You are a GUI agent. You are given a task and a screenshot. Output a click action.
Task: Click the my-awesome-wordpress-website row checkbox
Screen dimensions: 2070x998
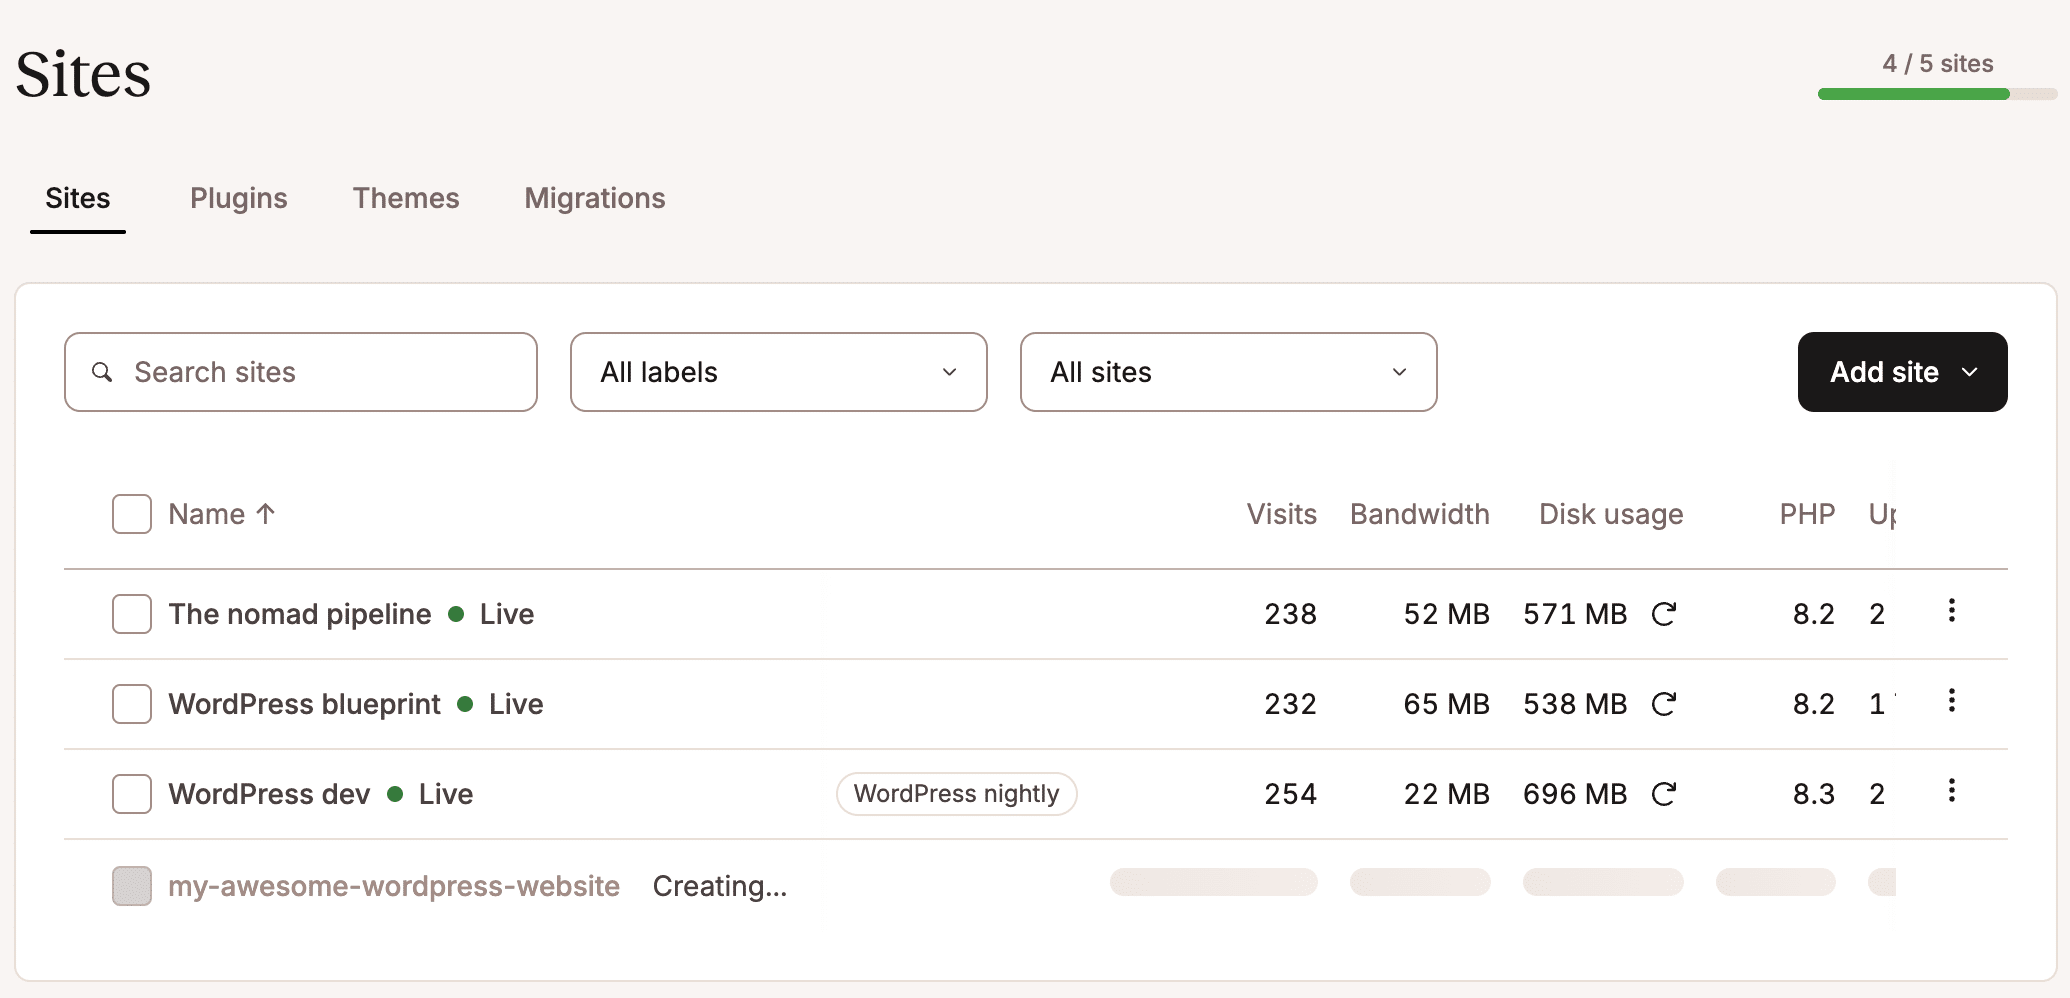pos(132,886)
